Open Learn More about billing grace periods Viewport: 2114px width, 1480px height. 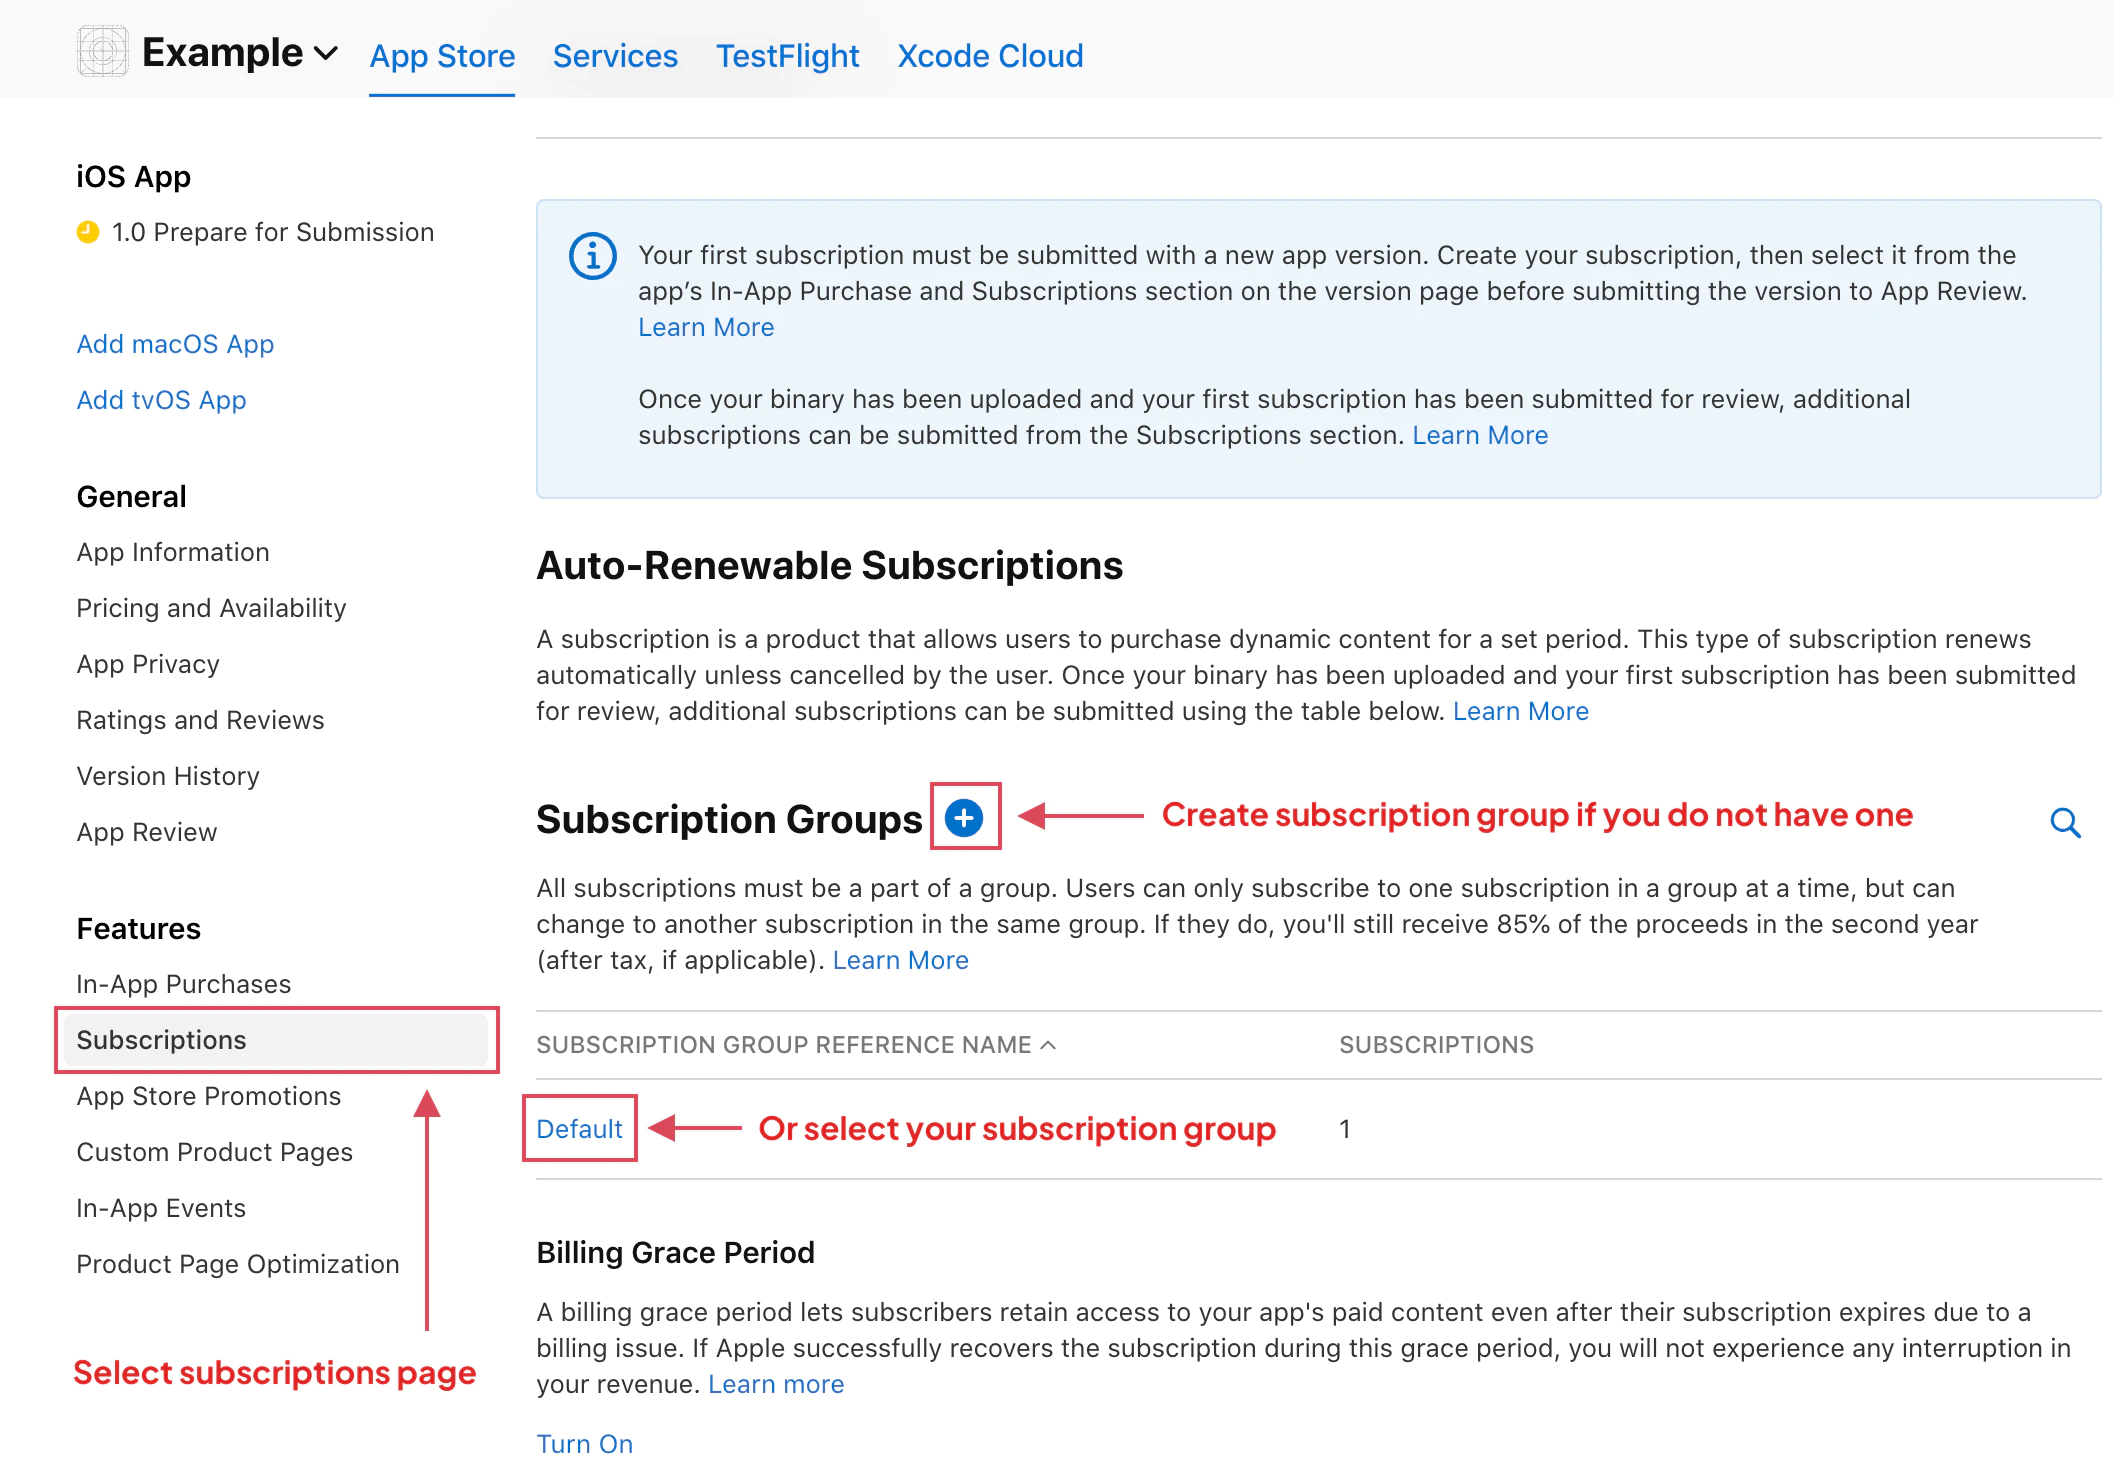775,1383
